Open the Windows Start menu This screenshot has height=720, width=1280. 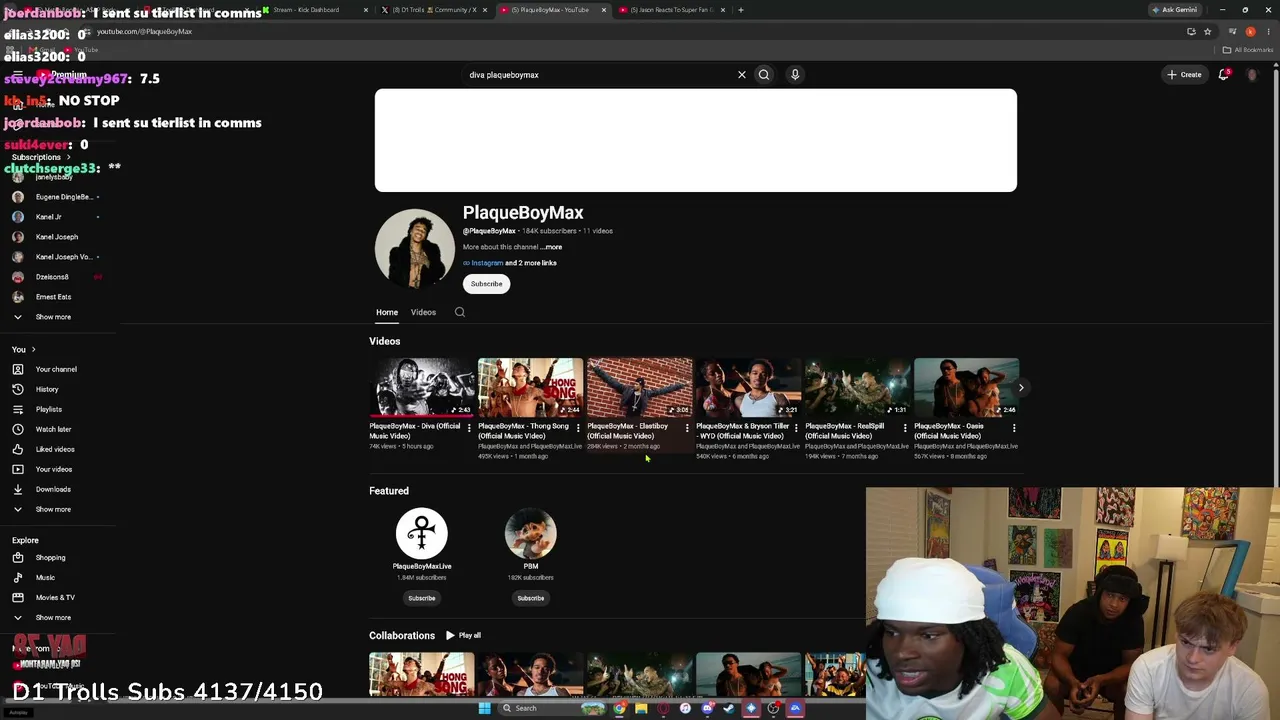pyautogui.click(x=484, y=708)
